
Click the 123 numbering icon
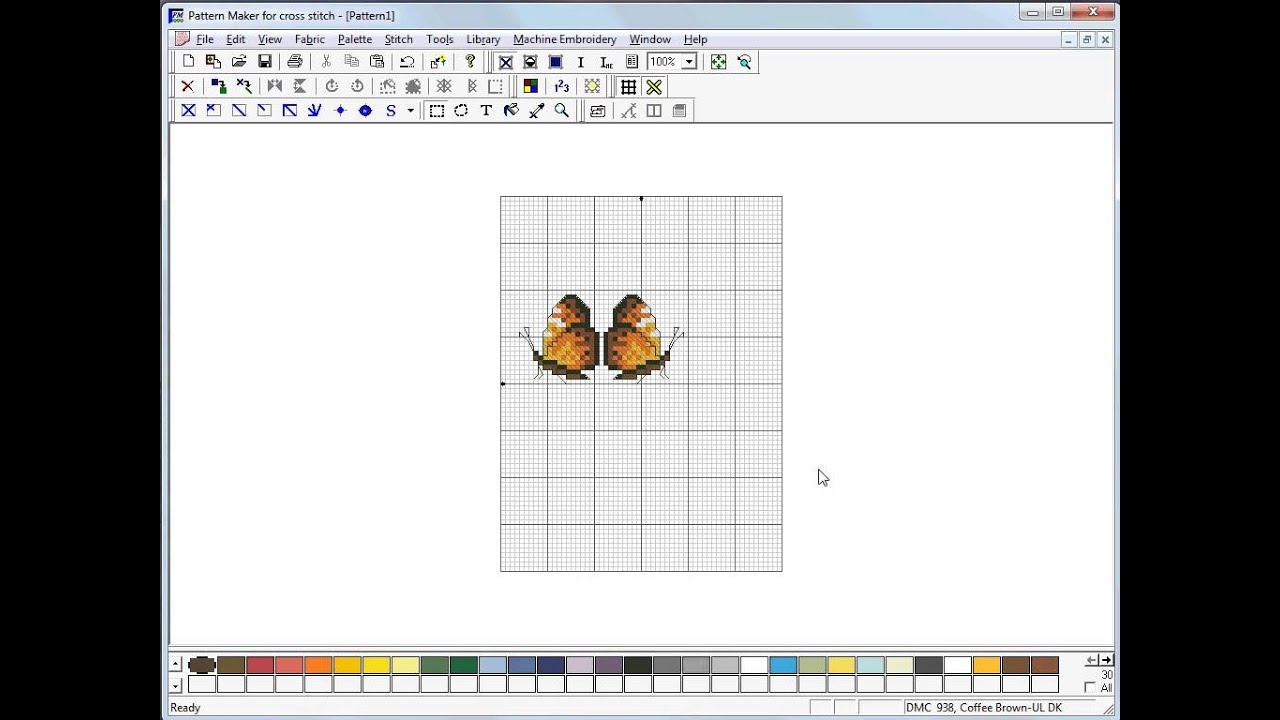561,87
